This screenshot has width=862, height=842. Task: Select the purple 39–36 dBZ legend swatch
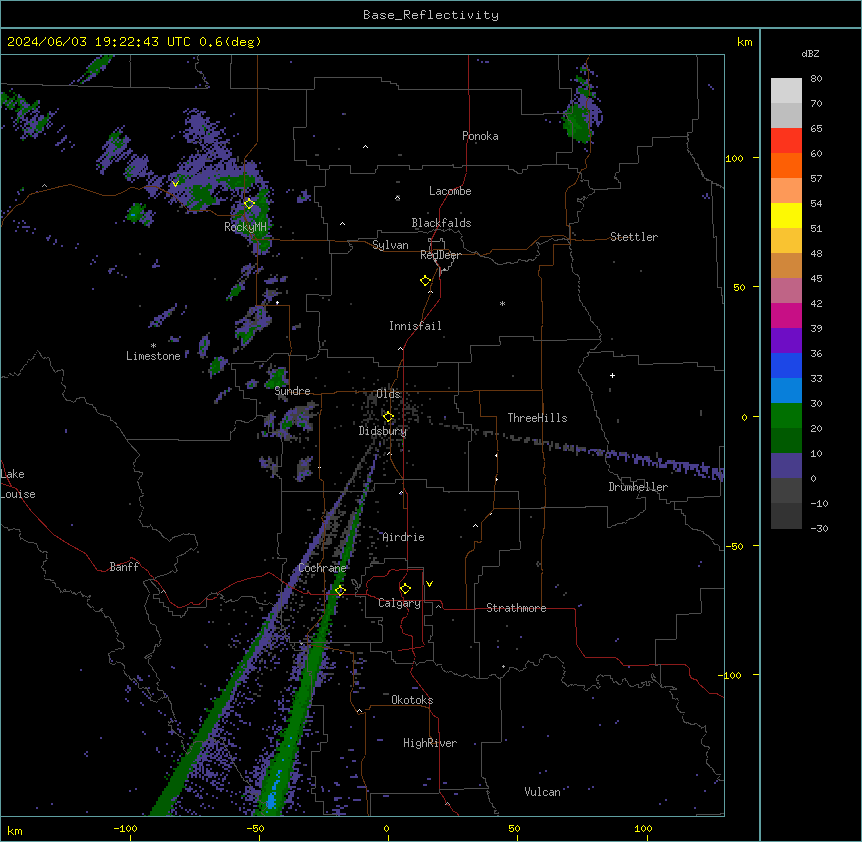(x=786, y=341)
